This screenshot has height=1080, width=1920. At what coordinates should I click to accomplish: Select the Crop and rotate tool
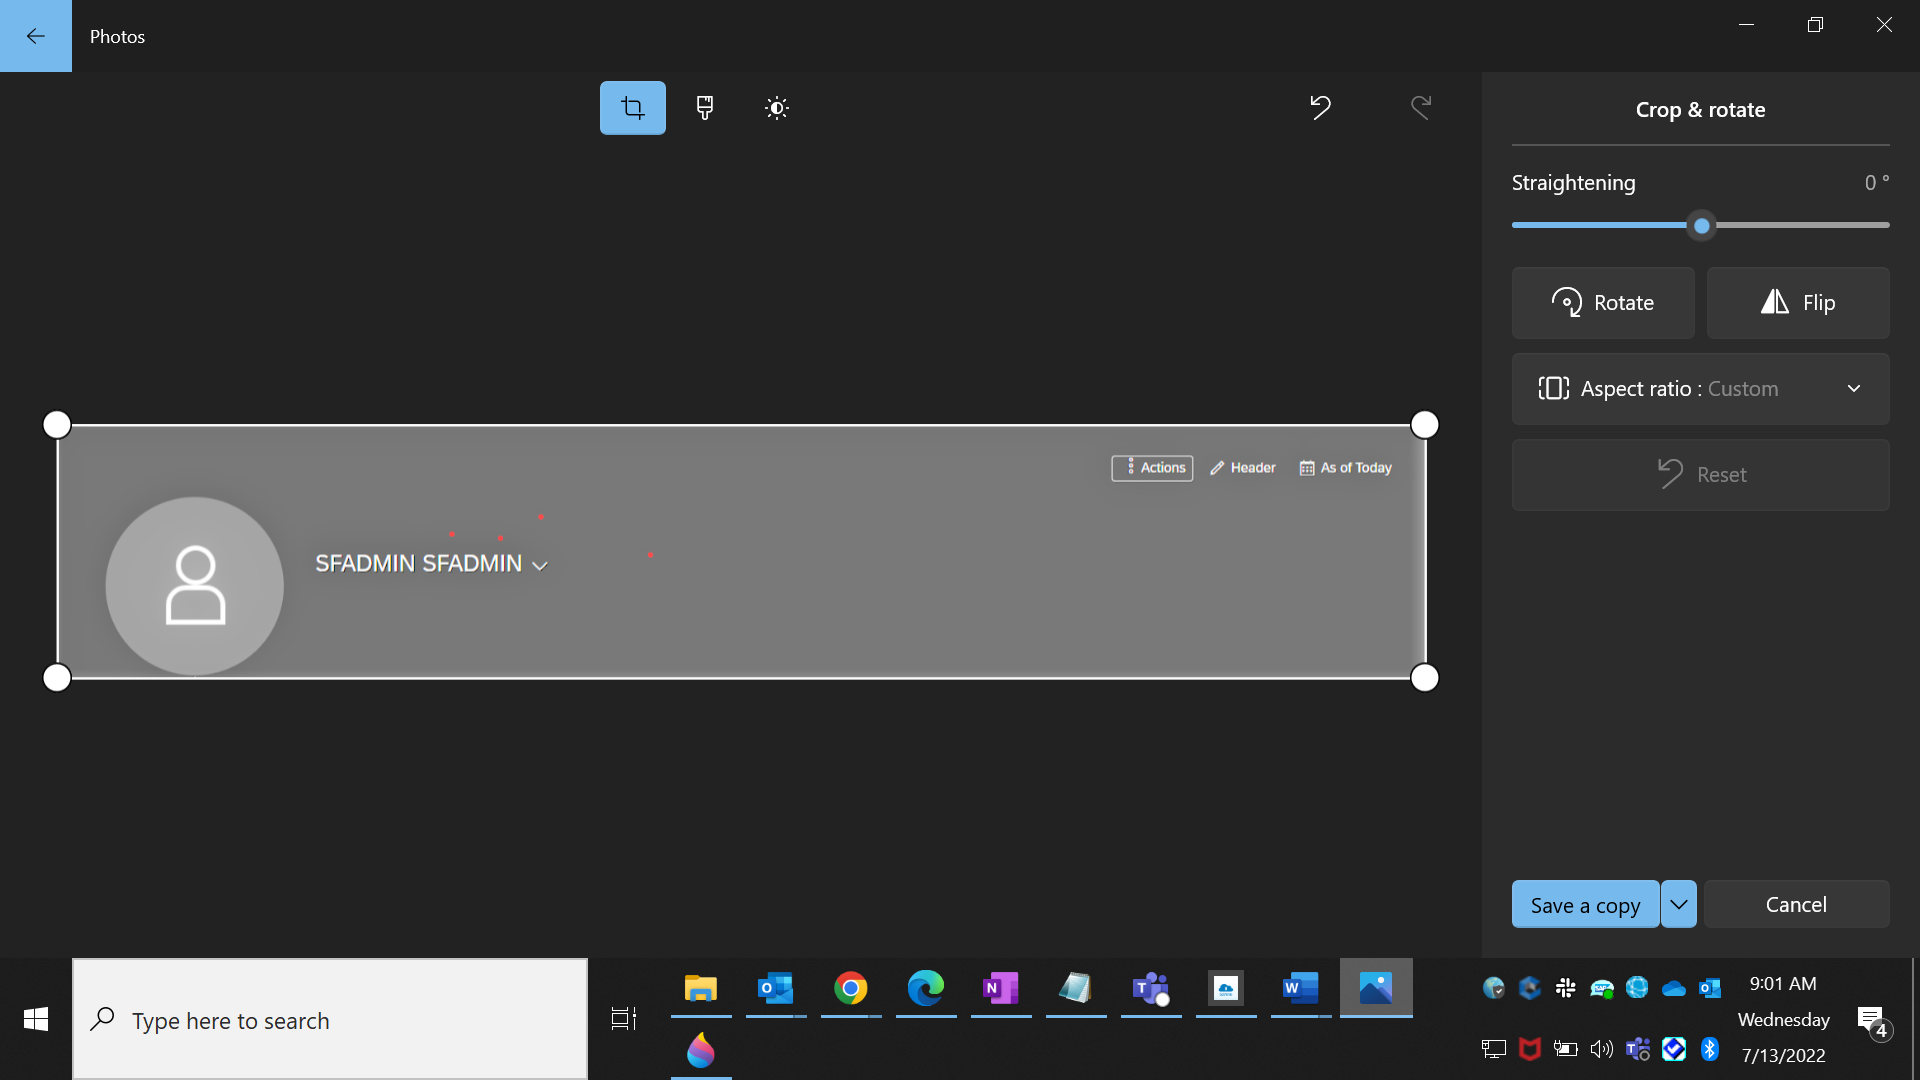(x=632, y=108)
